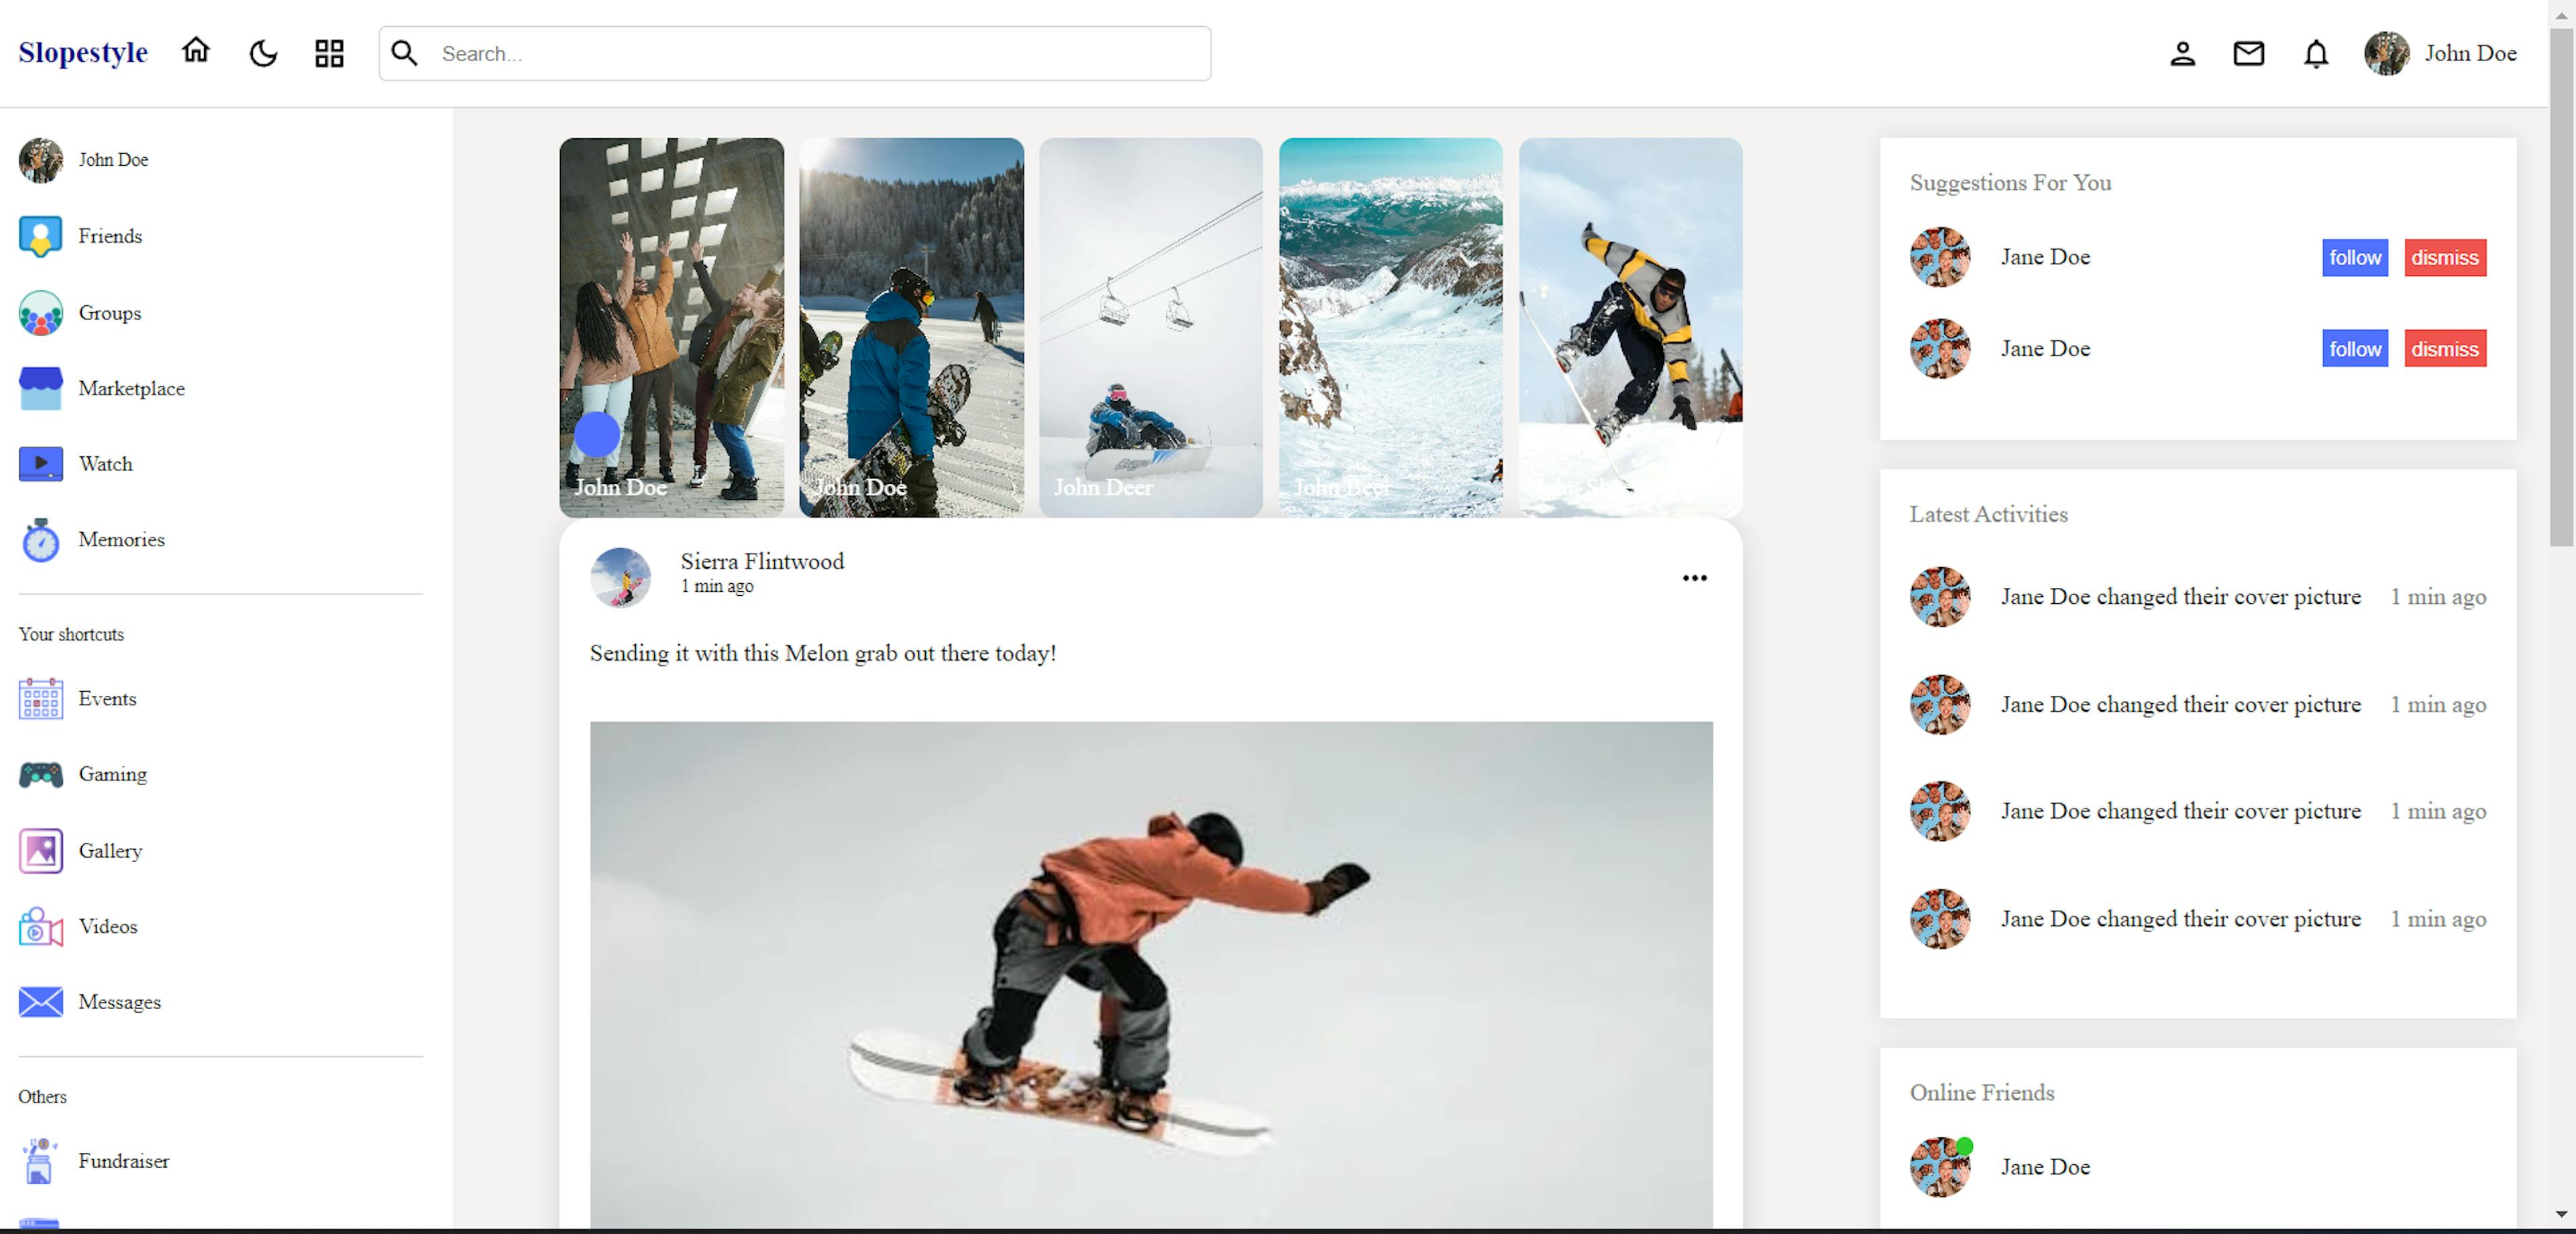Open Marketplace from sidebar

[131, 388]
